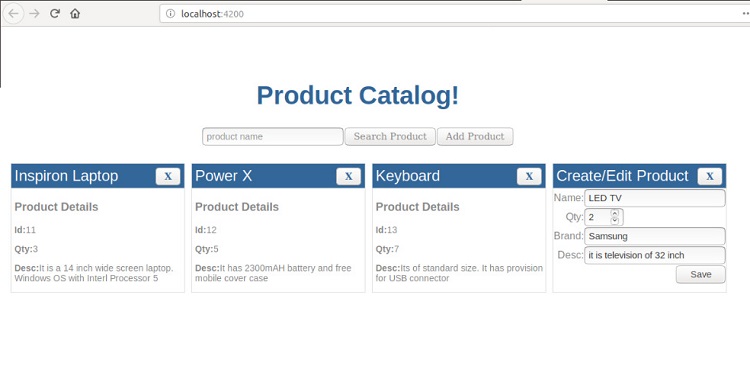The height and width of the screenshot is (391, 750).
Task: Edit the Desc field about television
Action: 655,255
